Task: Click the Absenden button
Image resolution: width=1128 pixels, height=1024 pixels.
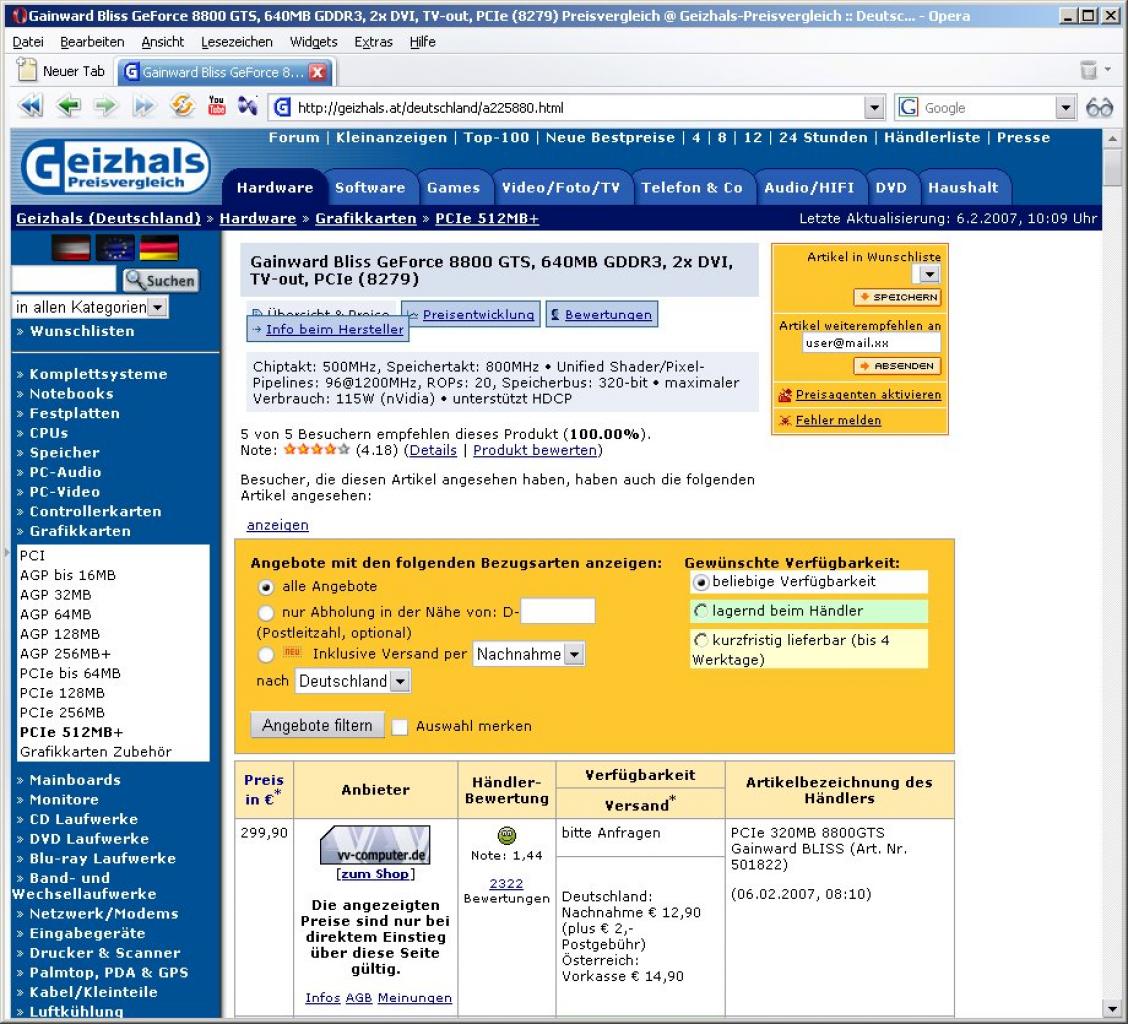Action: click(898, 366)
